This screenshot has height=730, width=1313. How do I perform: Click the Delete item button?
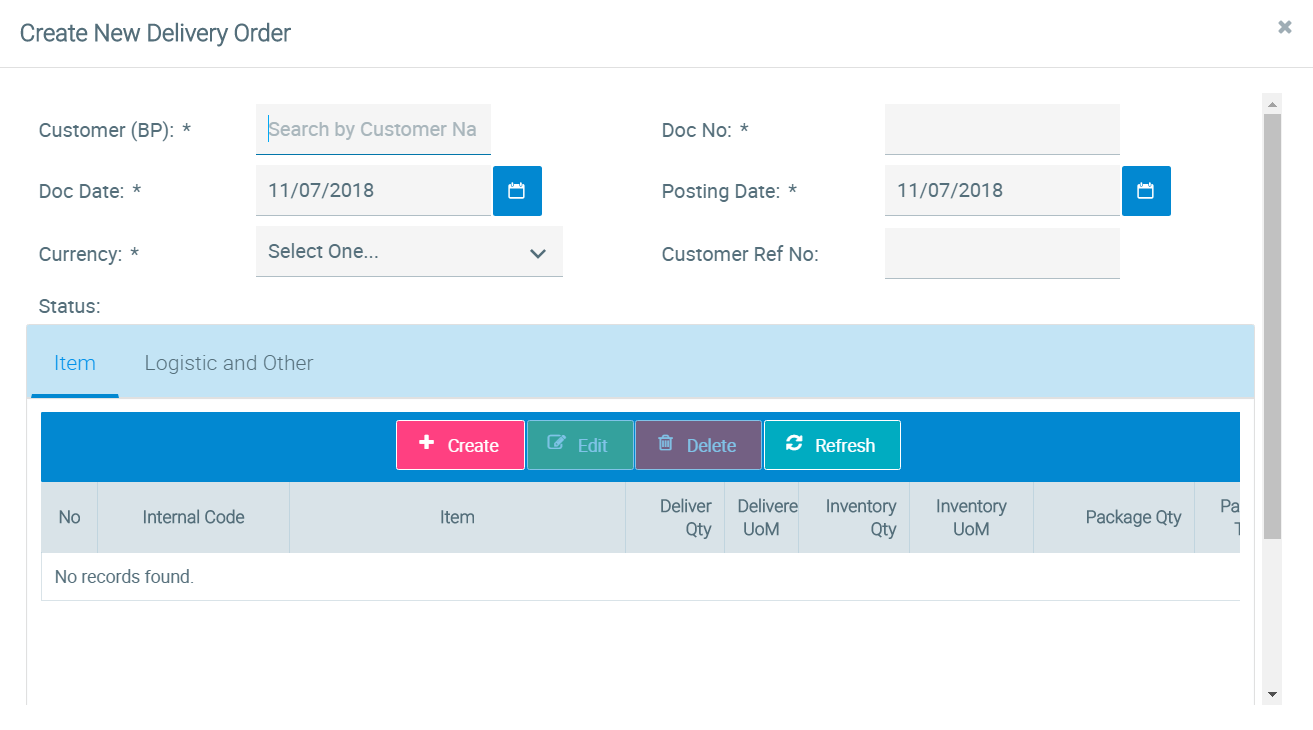coord(698,445)
